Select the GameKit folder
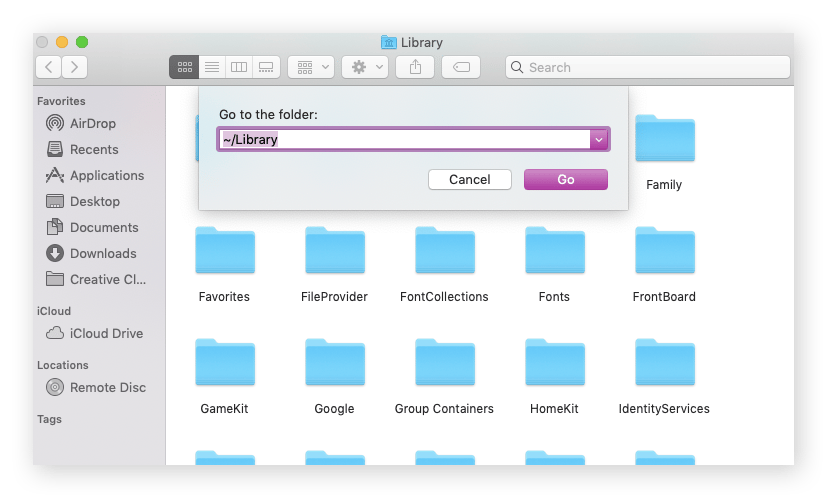This screenshot has width=827, height=498. pyautogui.click(x=225, y=377)
